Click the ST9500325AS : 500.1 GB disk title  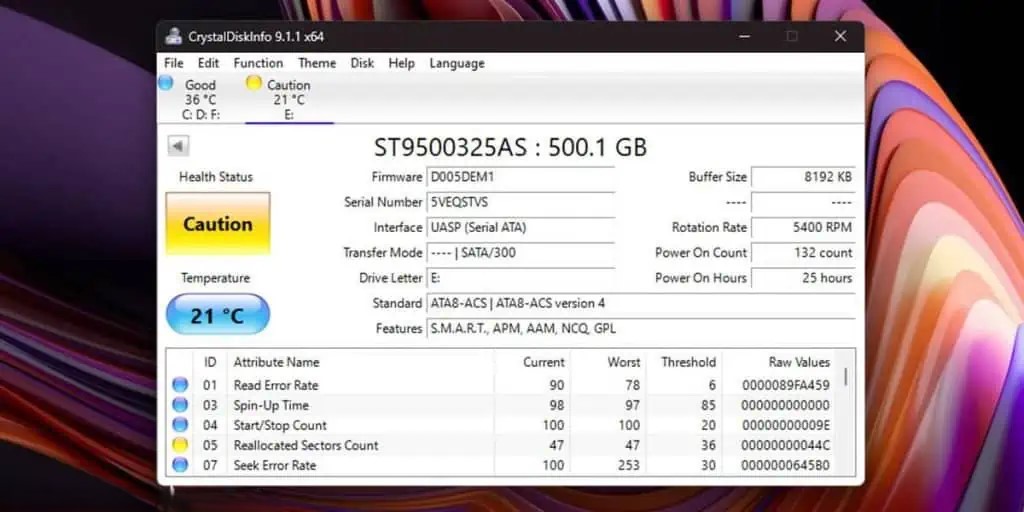(510, 147)
